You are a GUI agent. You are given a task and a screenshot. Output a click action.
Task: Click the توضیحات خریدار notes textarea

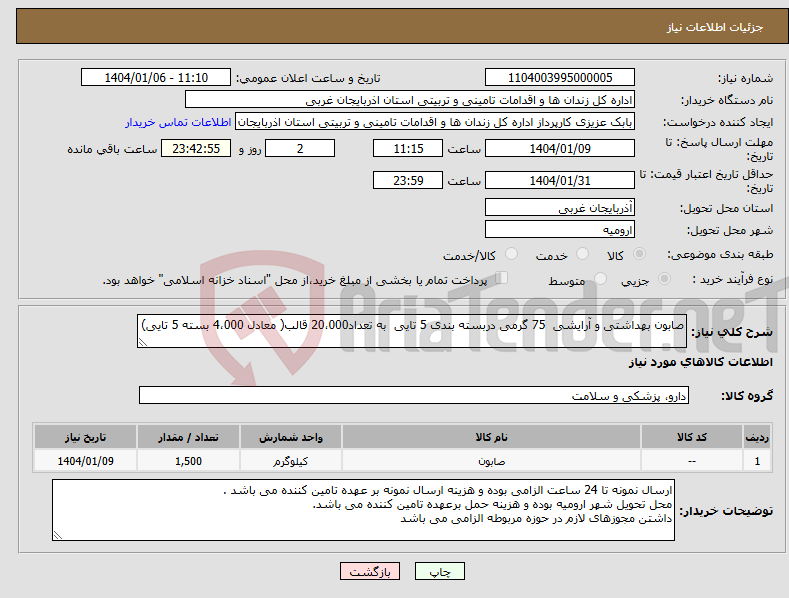click(x=363, y=510)
